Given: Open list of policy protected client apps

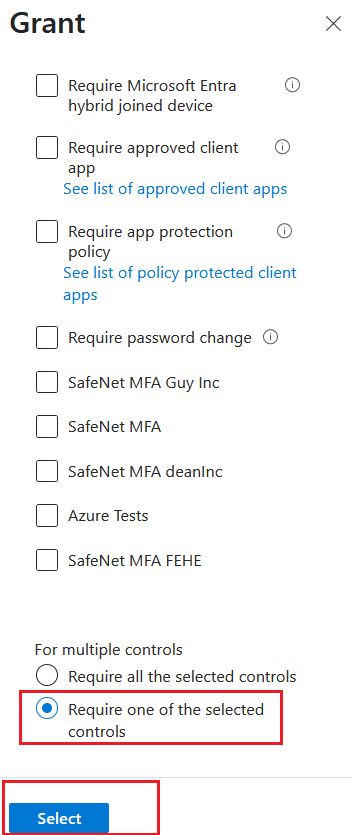Looking at the screenshot, I should point(180,284).
